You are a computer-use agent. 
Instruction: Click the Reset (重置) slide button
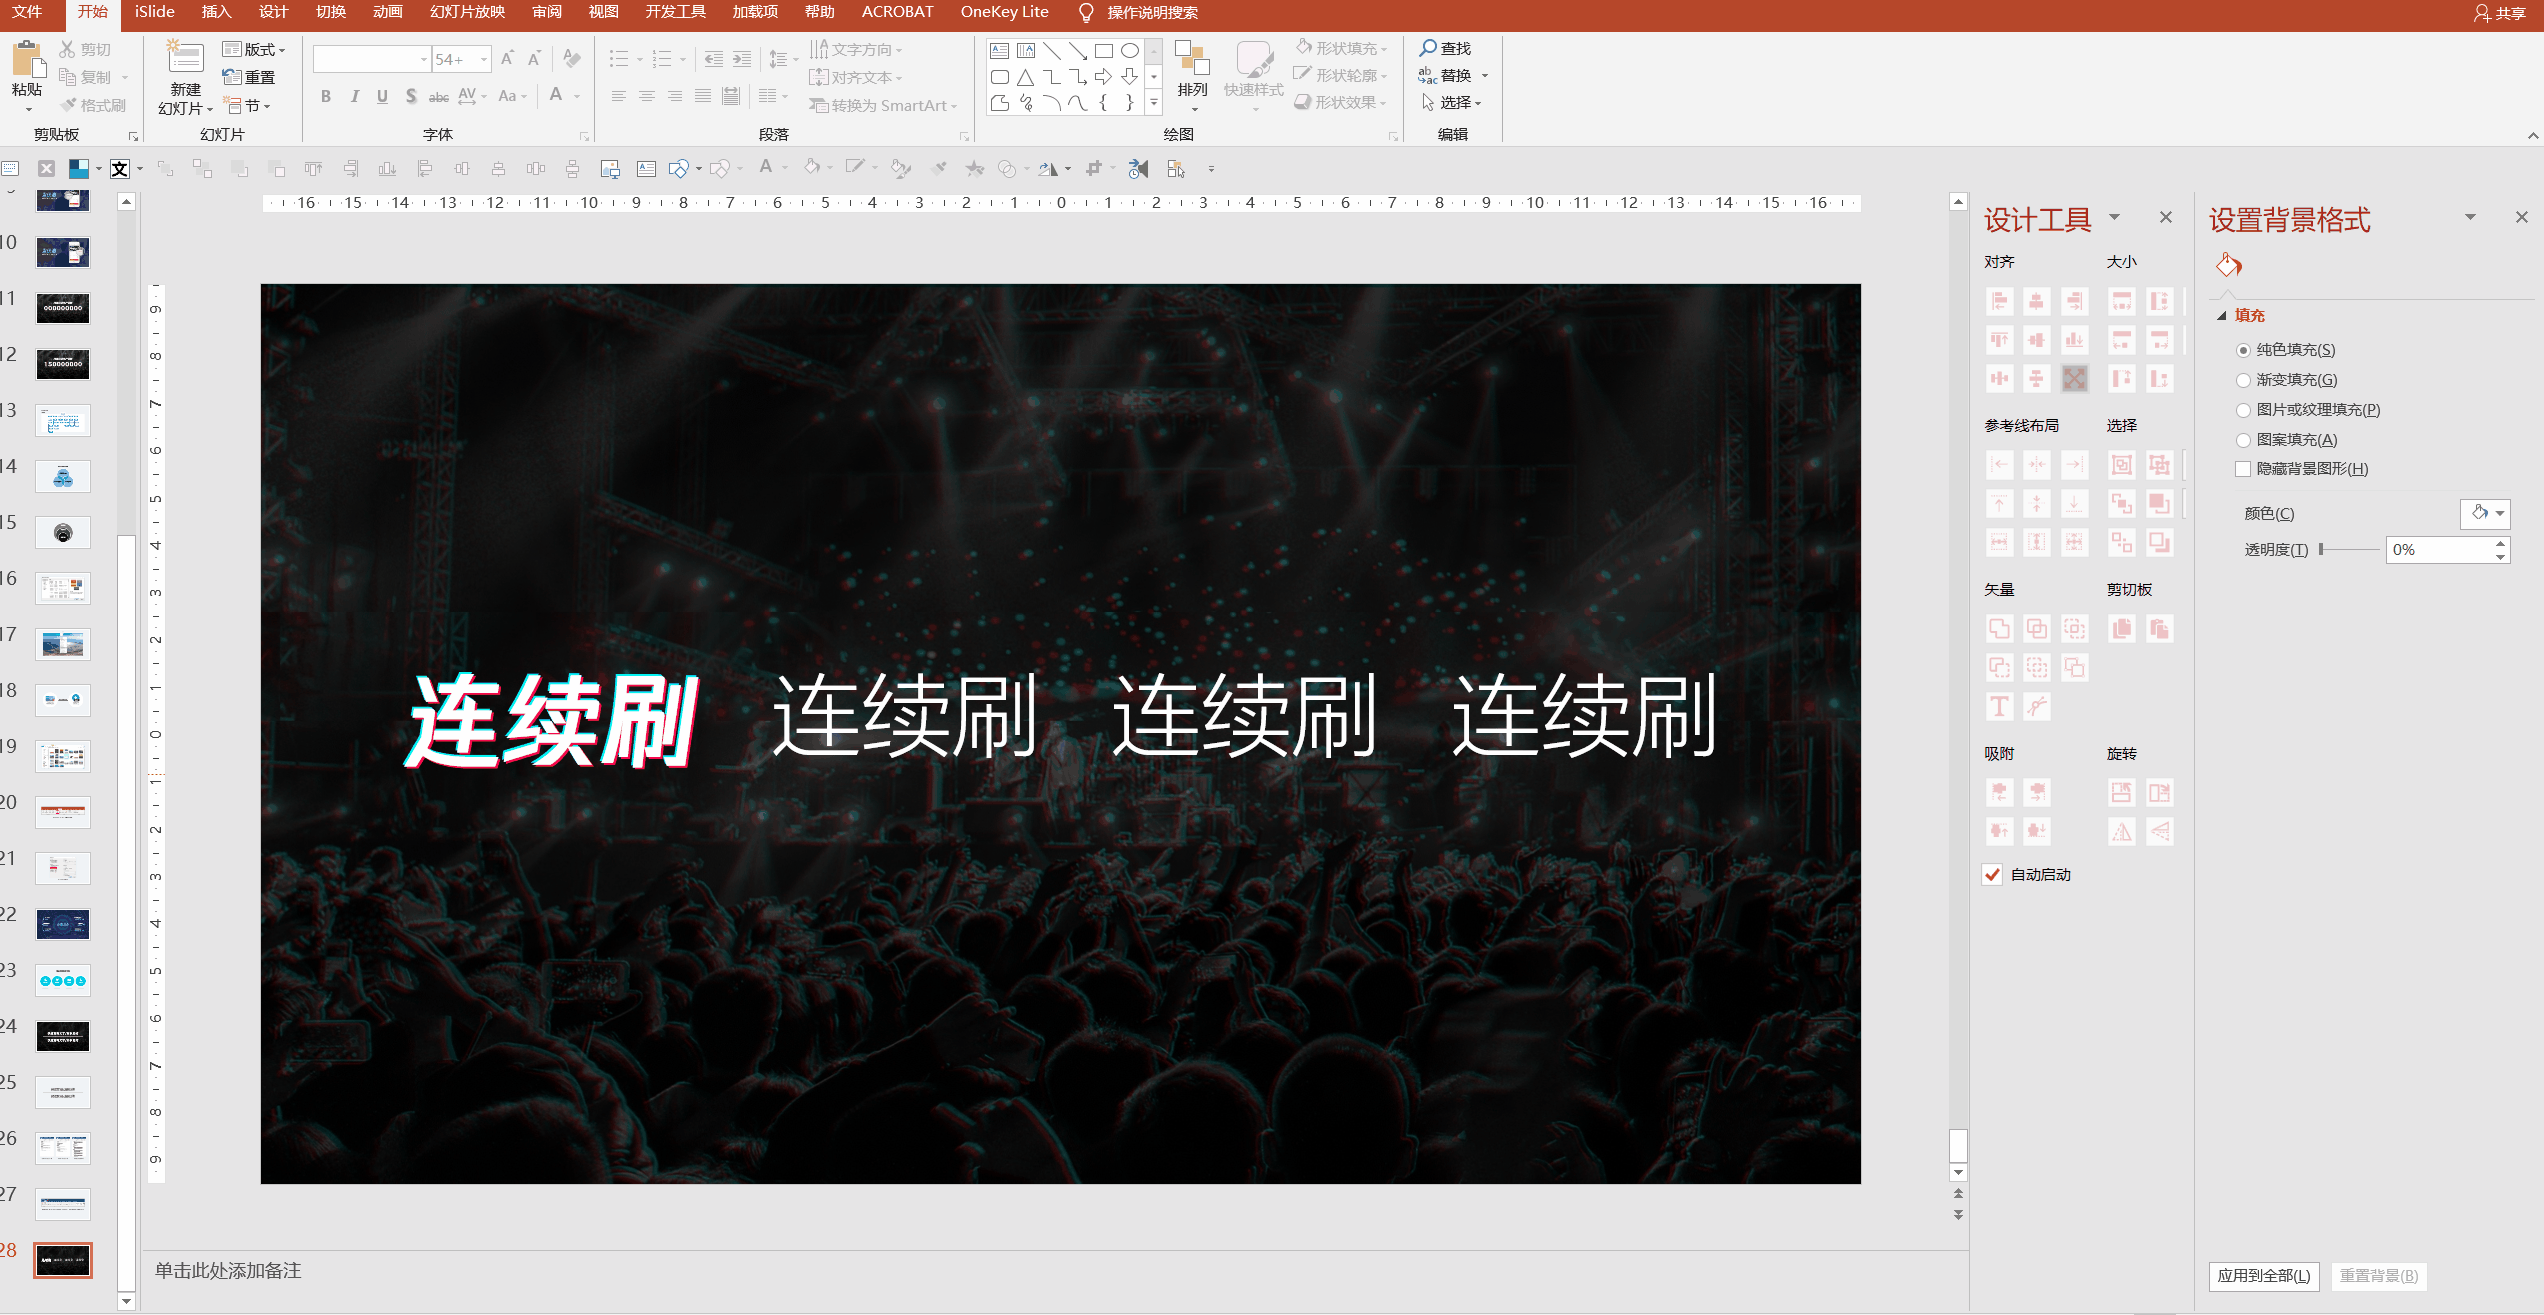point(249,77)
